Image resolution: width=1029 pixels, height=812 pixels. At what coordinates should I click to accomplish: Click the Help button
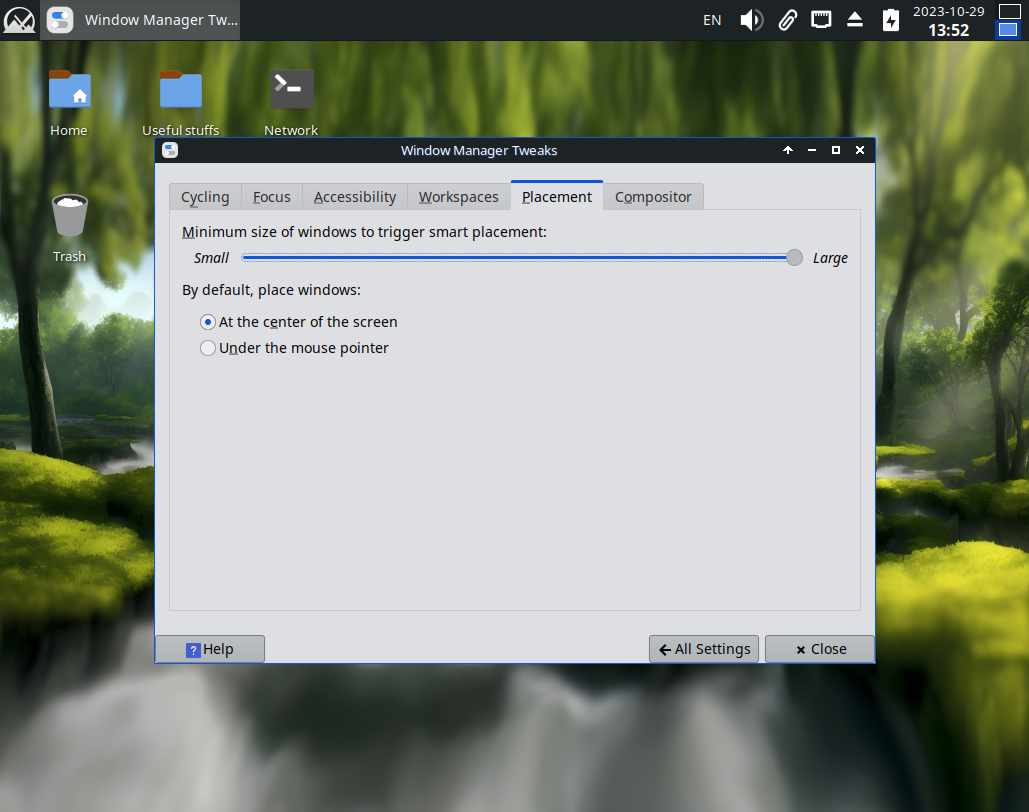pyautogui.click(x=210, y=649)
